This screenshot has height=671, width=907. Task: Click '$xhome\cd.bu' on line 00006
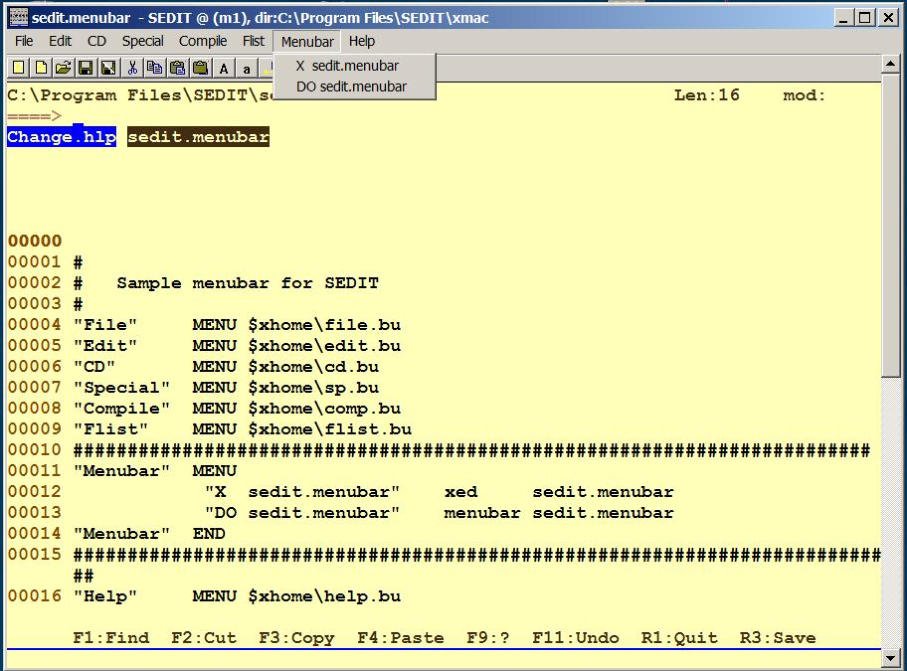coord(314,366)
